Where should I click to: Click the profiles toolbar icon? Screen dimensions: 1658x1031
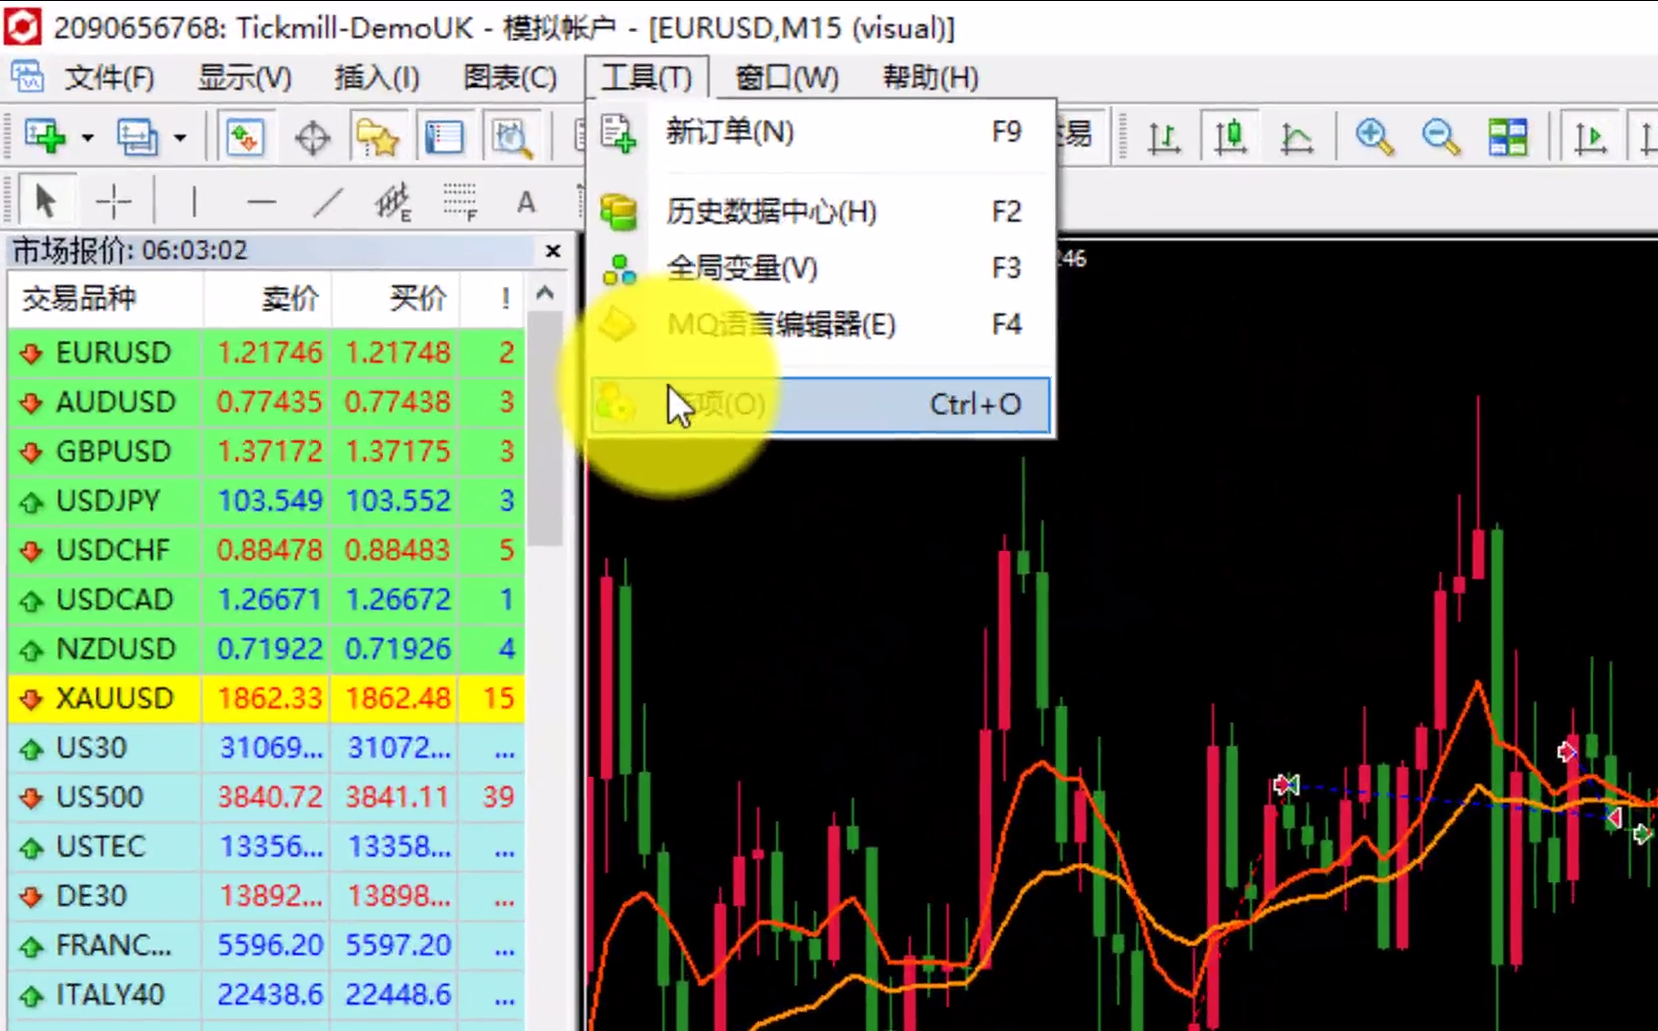pos(137,136)
